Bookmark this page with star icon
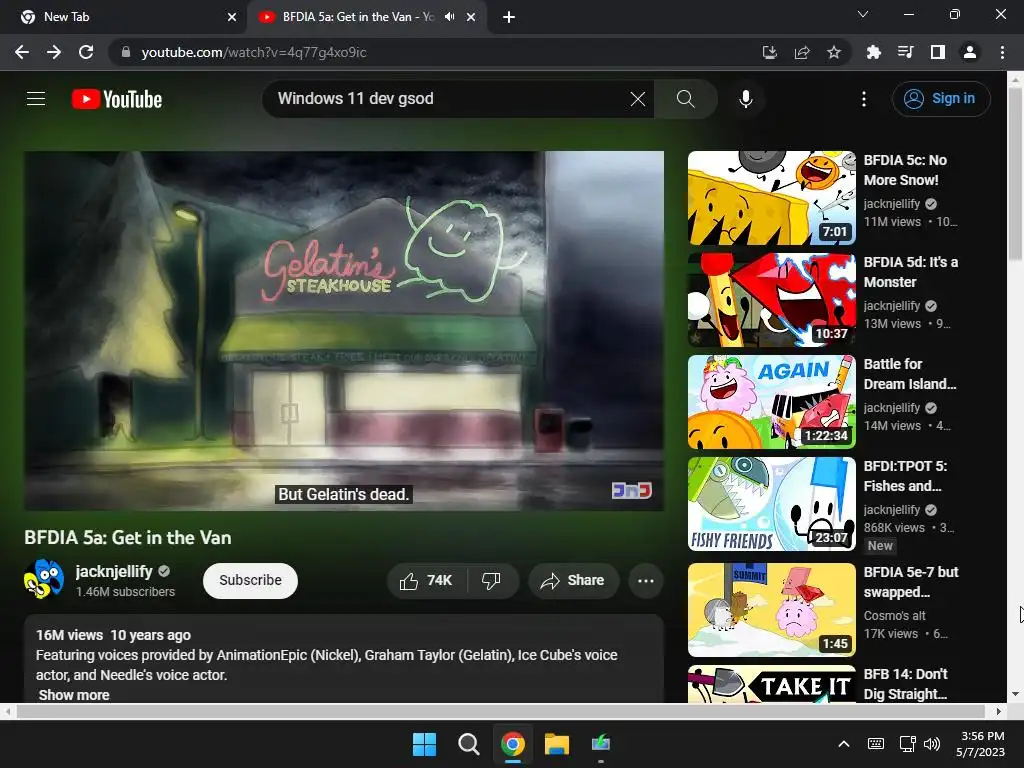 tap(833, 52)
